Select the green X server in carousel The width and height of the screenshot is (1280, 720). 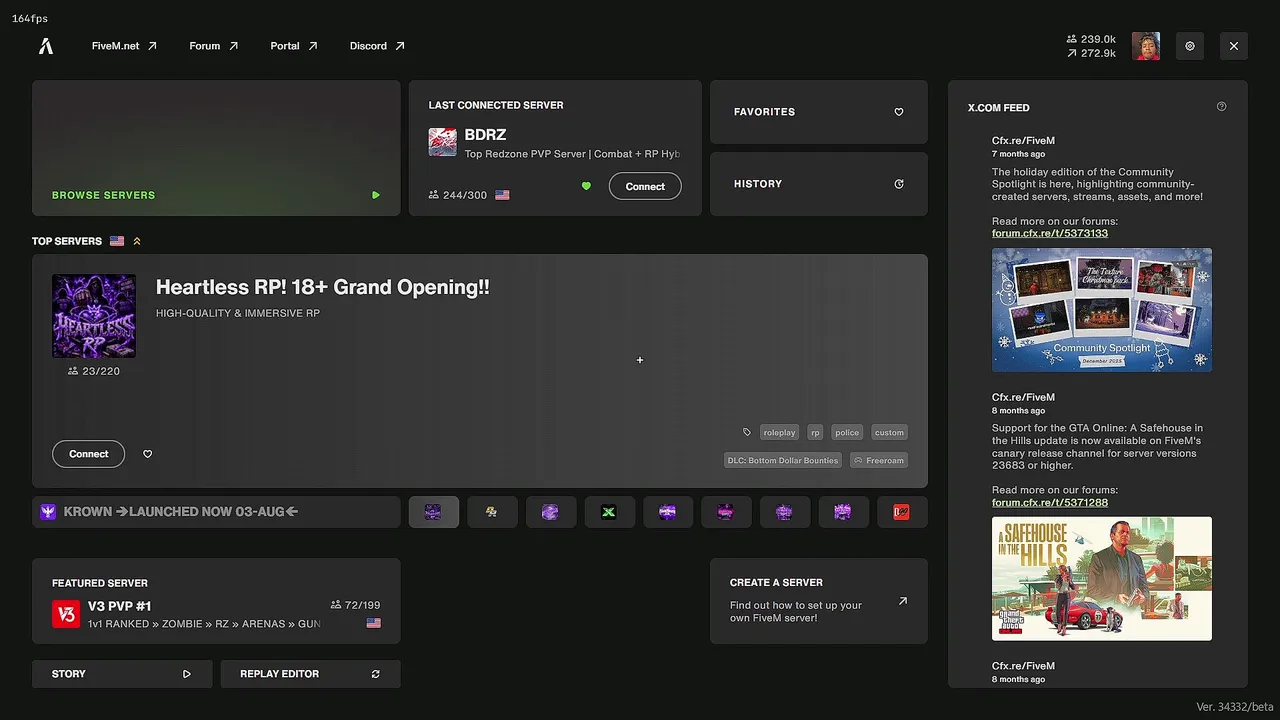tap(609, 512)
